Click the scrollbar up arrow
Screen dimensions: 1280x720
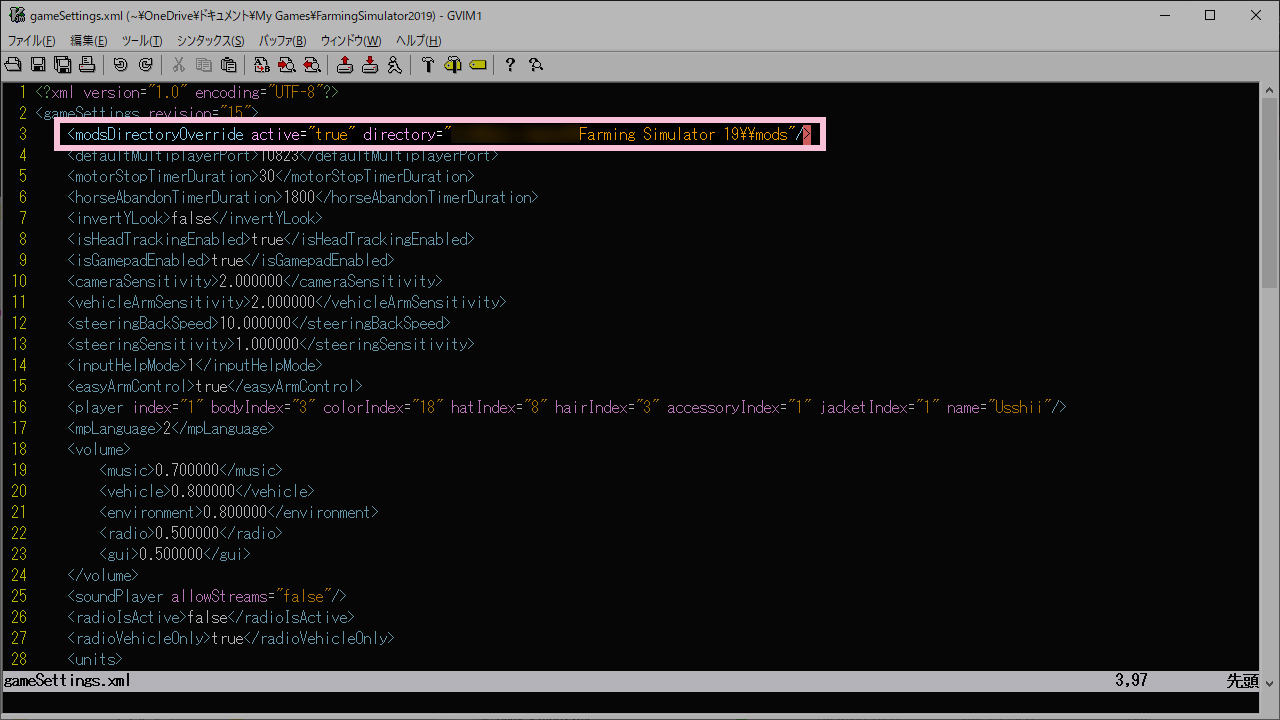[x=1271, y=90]
